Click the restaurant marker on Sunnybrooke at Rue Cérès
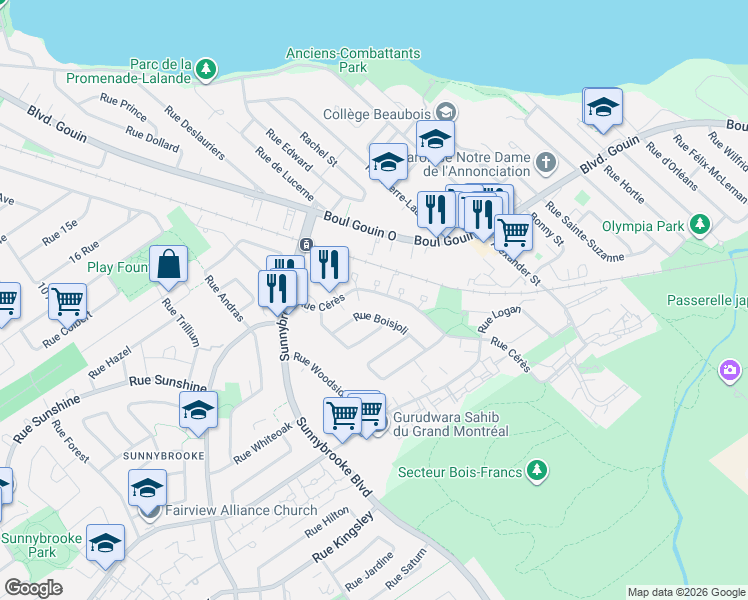 click(277, 292)
